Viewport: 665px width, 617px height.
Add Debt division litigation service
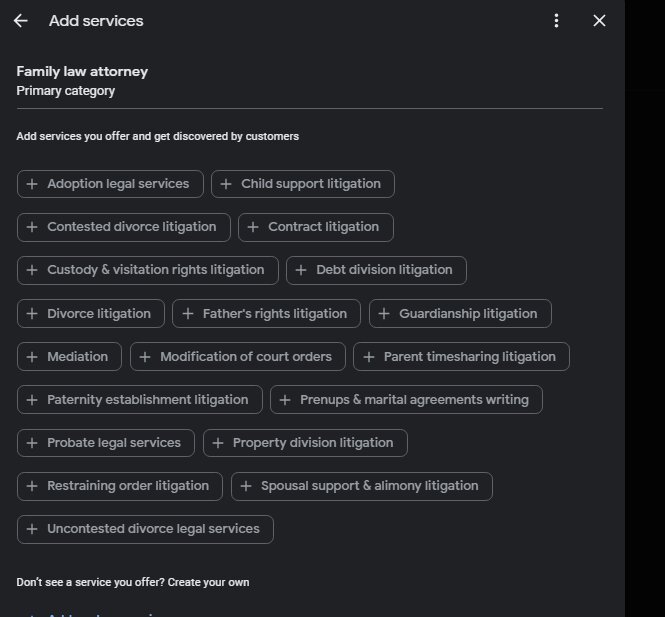coord(376,270)
